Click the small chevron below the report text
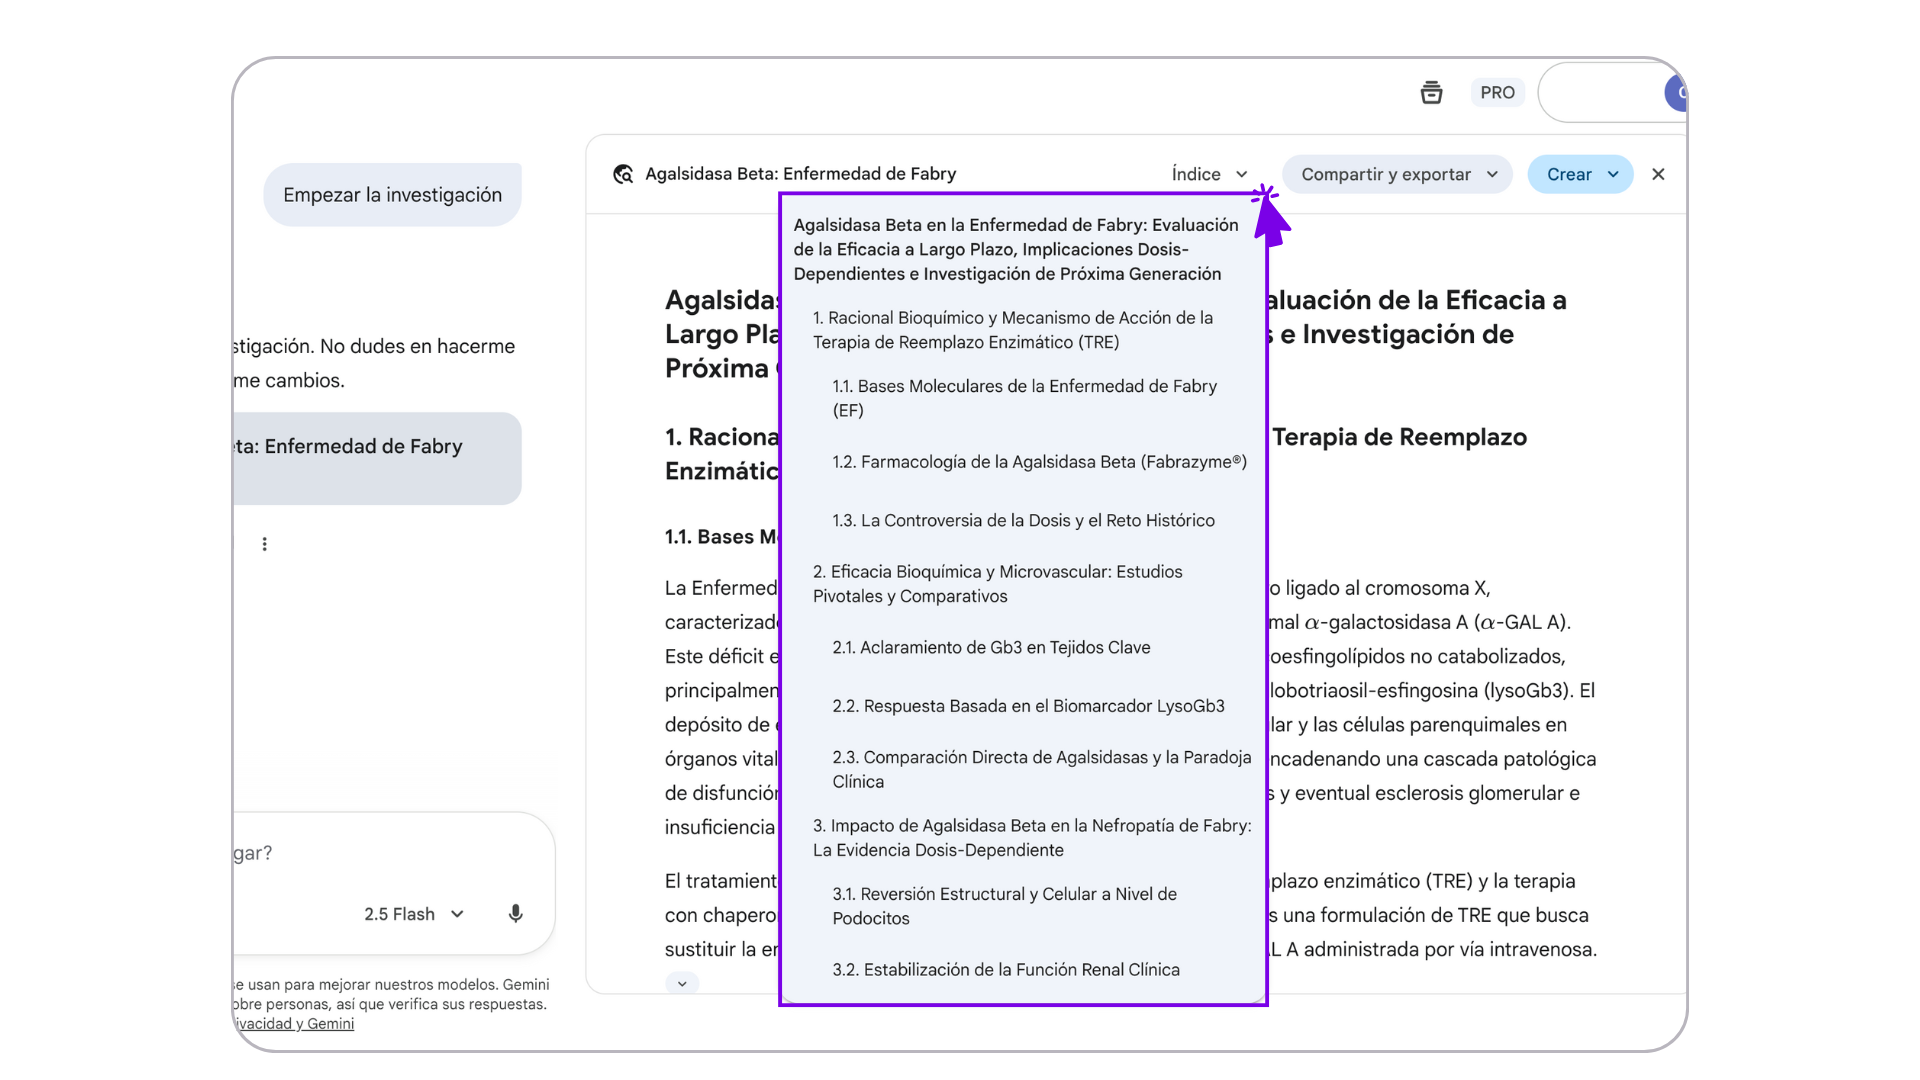The width and height of the screenshot is (1920, 1080). click(682, 984)
